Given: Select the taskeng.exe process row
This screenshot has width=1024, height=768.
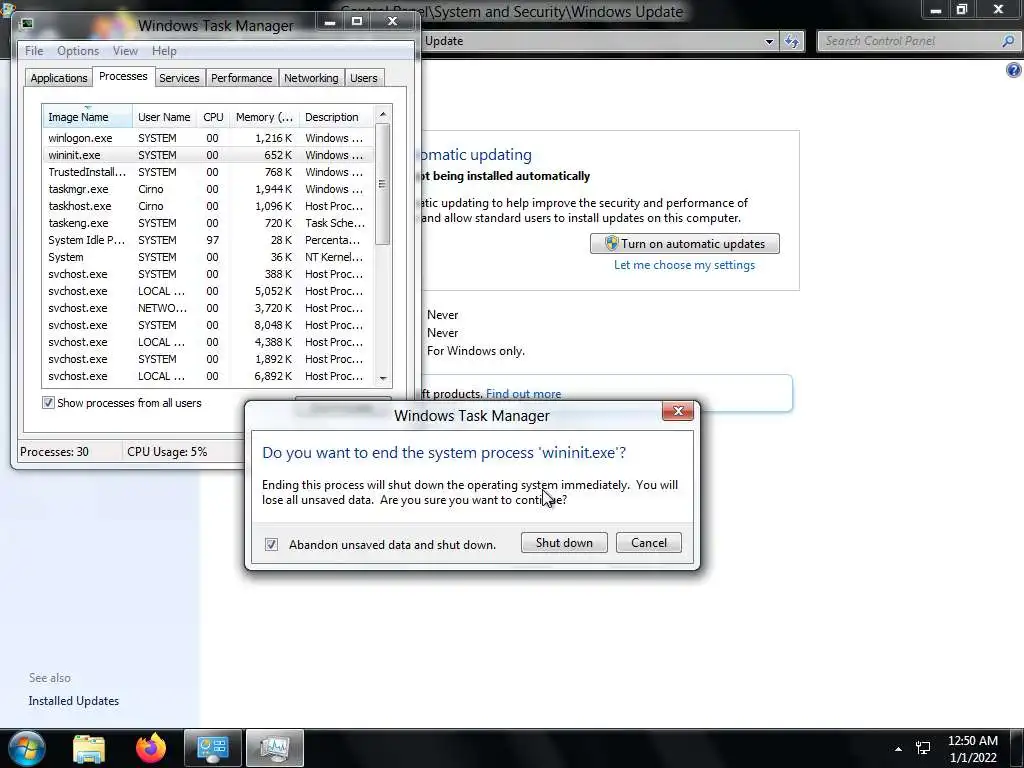Looking at the screenshot, I should click(x=209, y=223).
